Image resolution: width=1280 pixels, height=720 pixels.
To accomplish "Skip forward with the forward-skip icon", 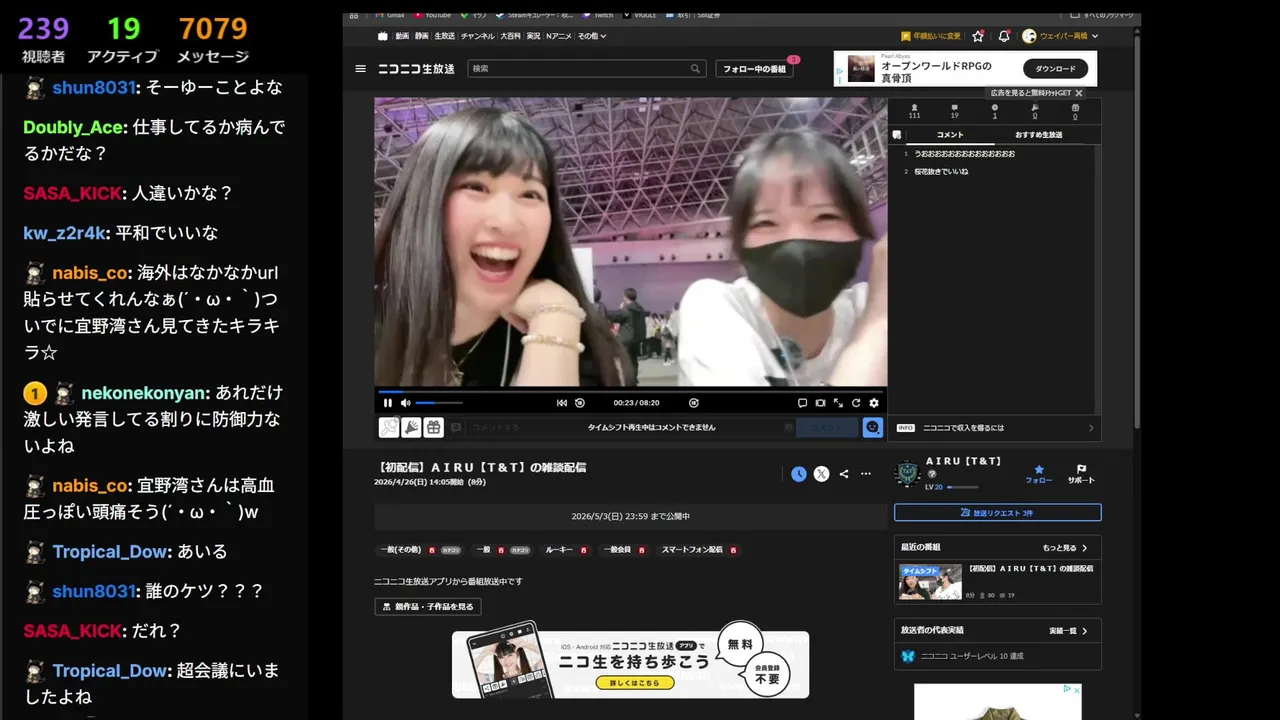I will [694, 403].
